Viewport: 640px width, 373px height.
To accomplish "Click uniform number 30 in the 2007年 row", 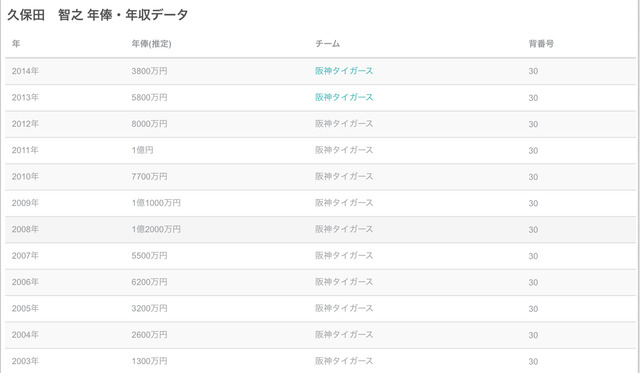I will 533,256.
